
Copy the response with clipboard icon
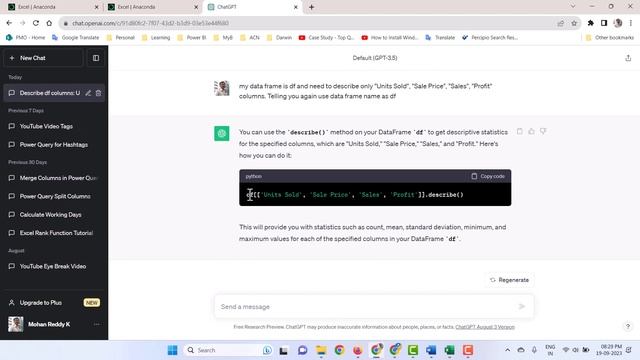point(520,131)
